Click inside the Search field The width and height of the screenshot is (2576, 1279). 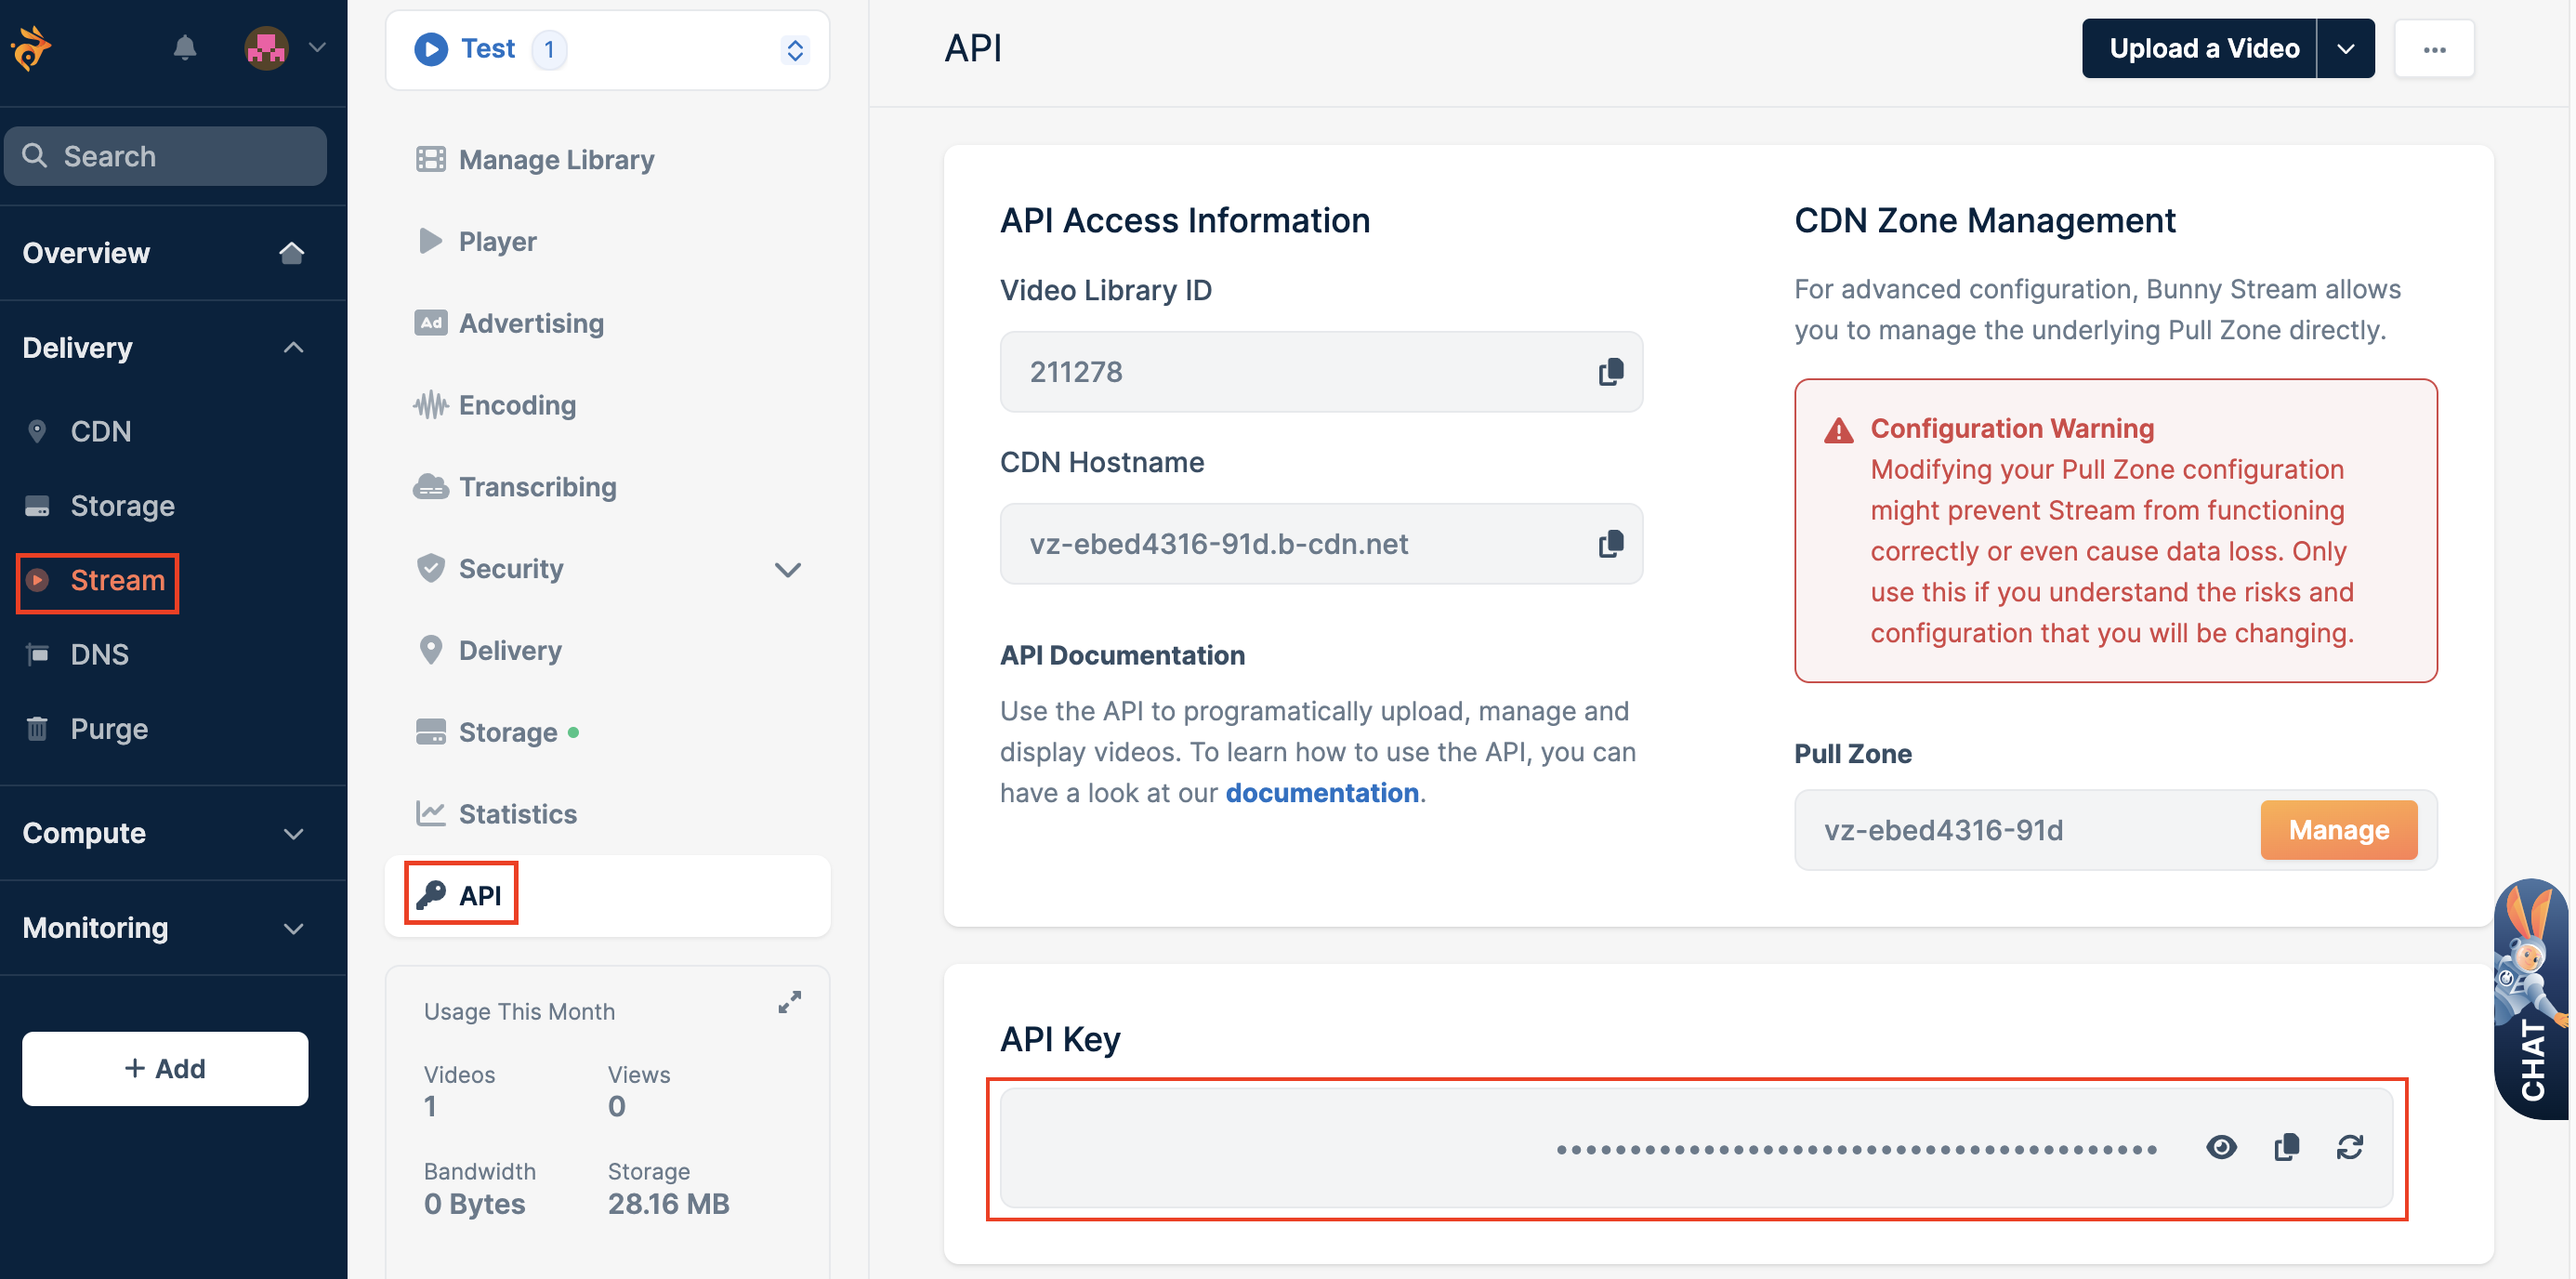pyautogui.click(x=165, y=155)
